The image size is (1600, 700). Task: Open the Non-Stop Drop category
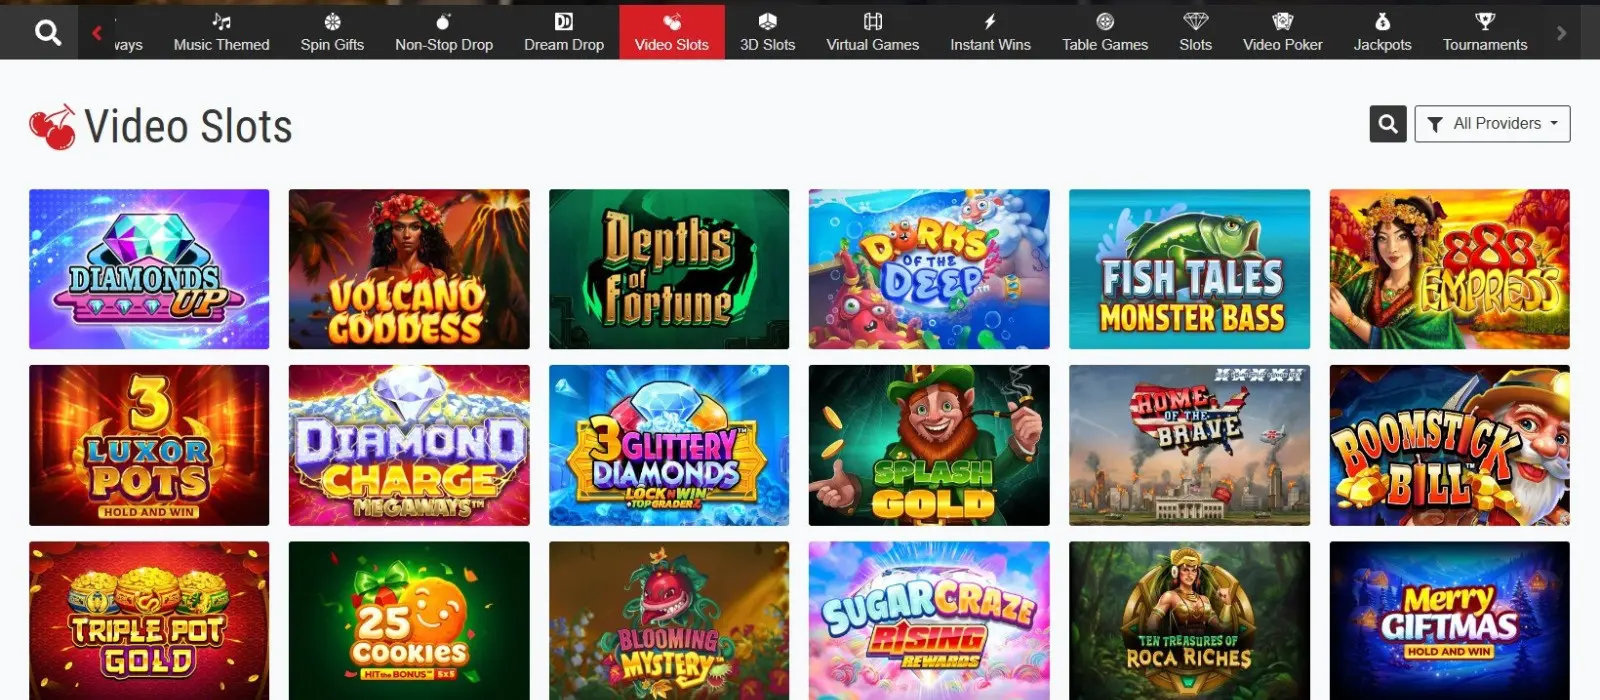444,33
